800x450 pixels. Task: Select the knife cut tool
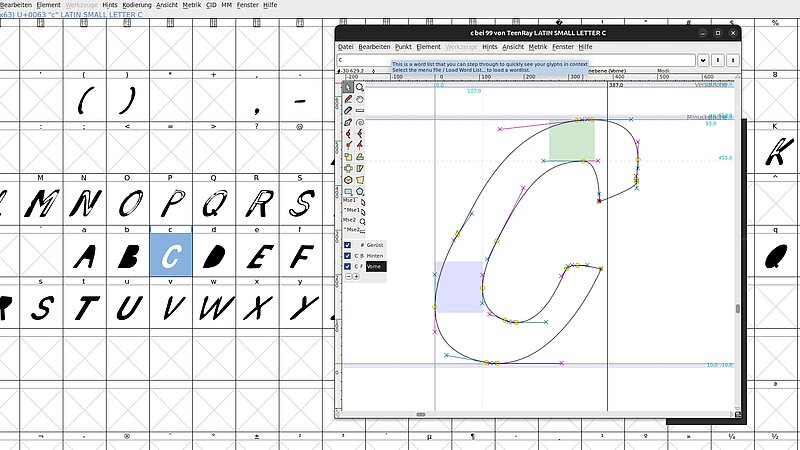point(348,110)
